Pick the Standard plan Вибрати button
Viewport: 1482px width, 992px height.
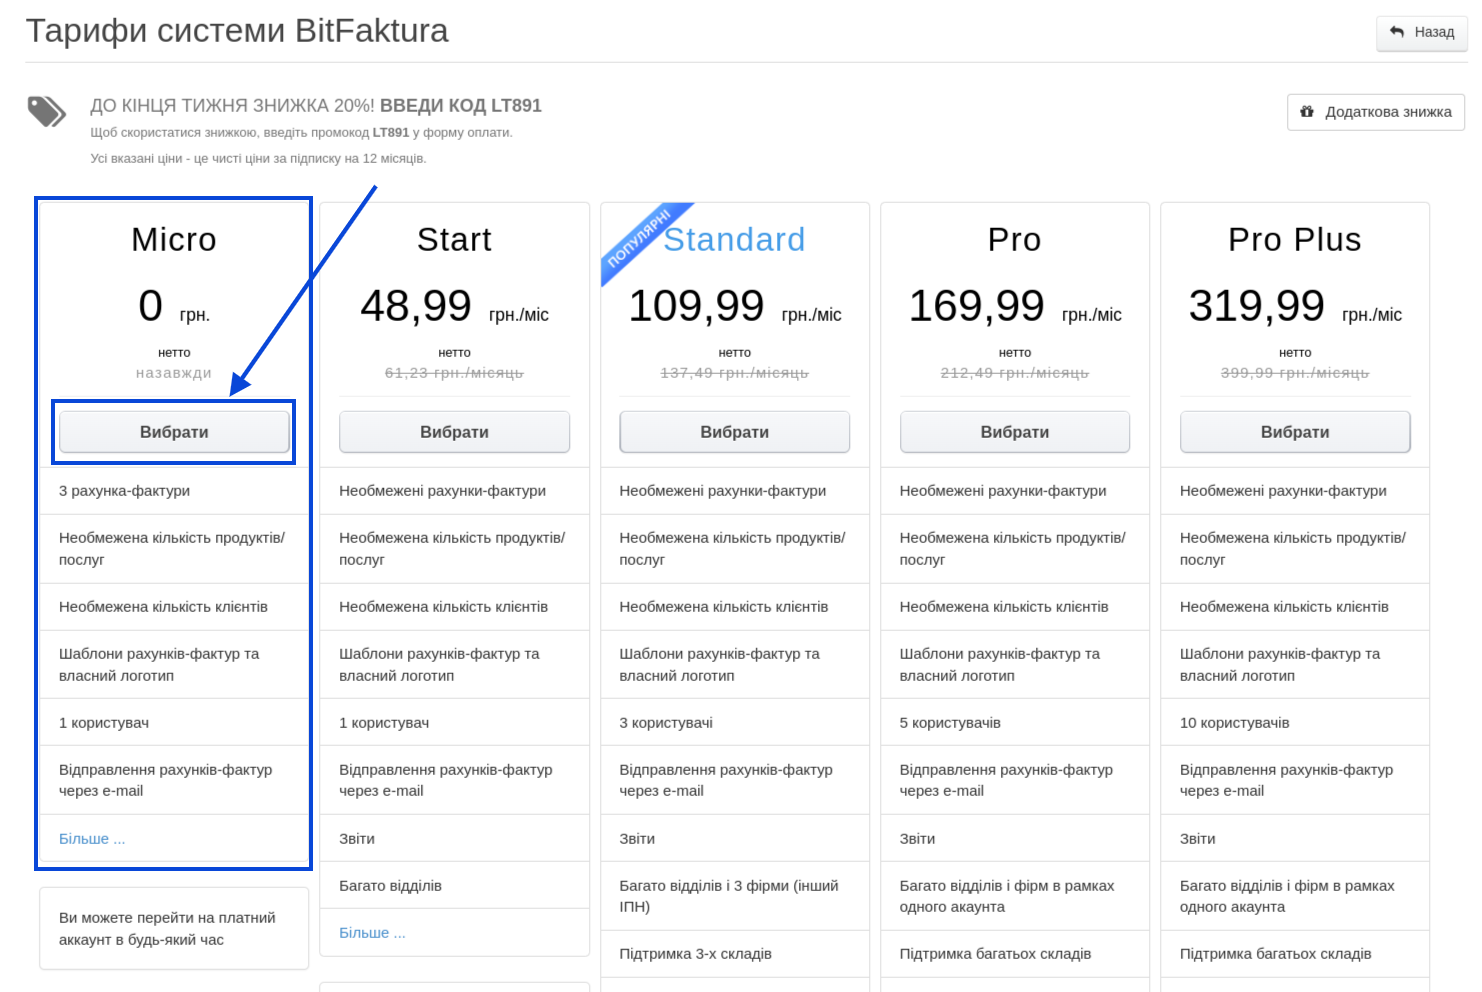(x=734, y=432)
